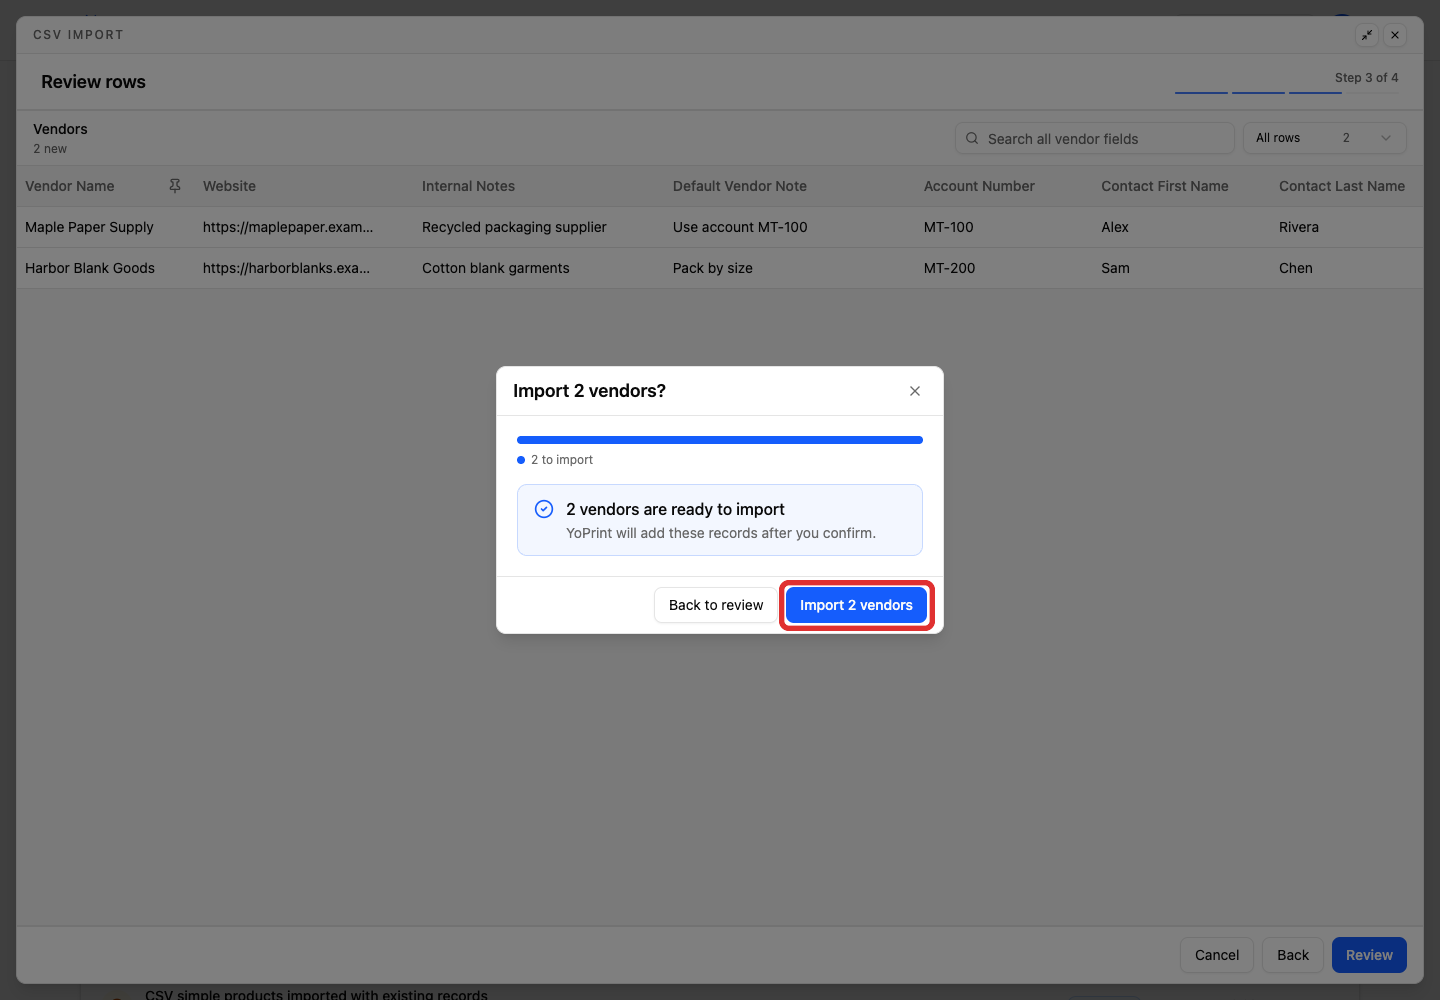This screenshot has height=1000, width=1440.
Task: Click the import progress bar
Action: (x=720, y=440)
